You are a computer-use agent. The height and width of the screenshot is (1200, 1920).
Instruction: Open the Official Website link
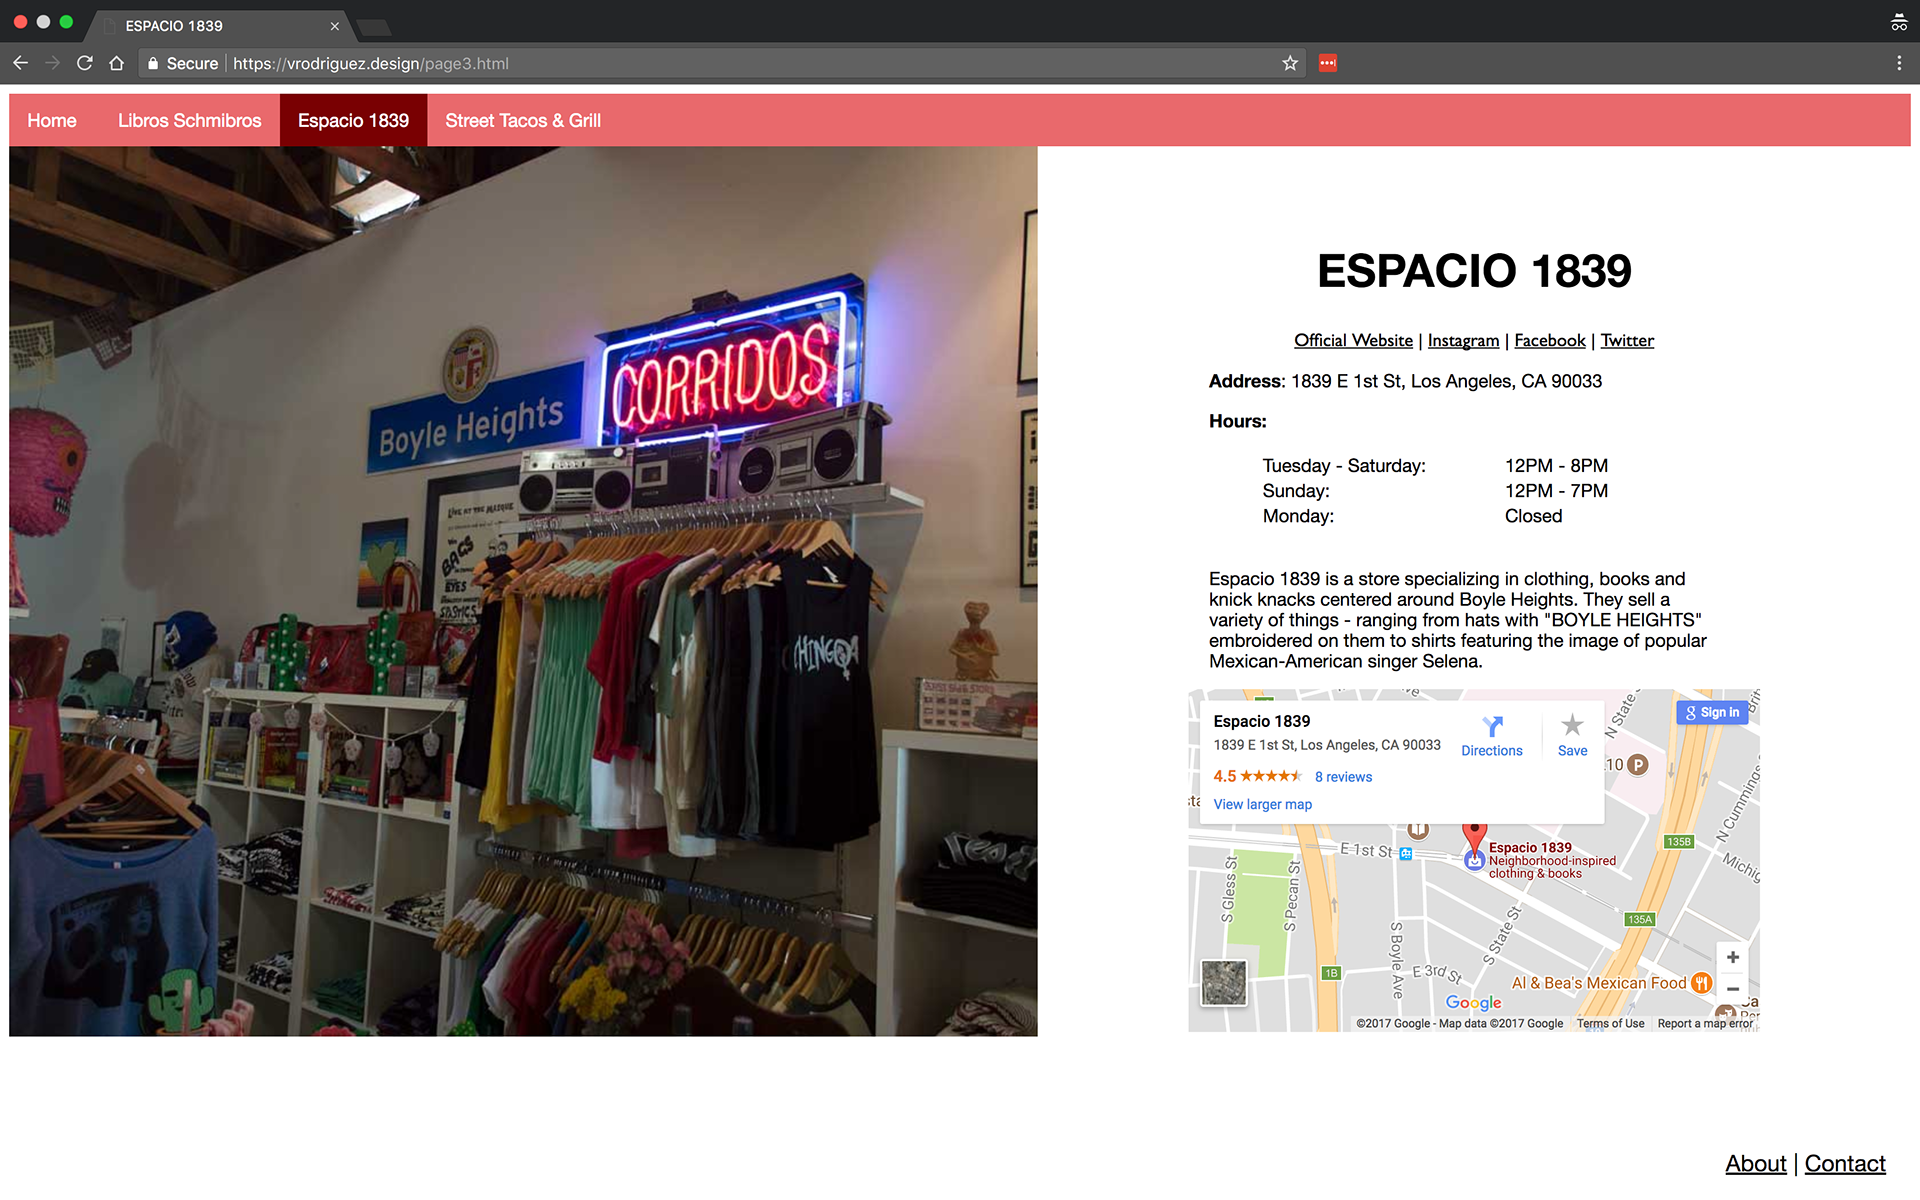[1352, 340]
